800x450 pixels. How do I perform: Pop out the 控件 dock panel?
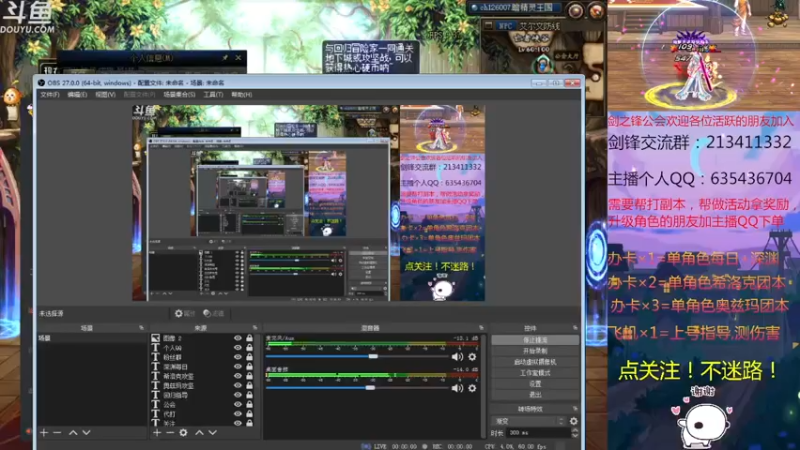point(575,328)
